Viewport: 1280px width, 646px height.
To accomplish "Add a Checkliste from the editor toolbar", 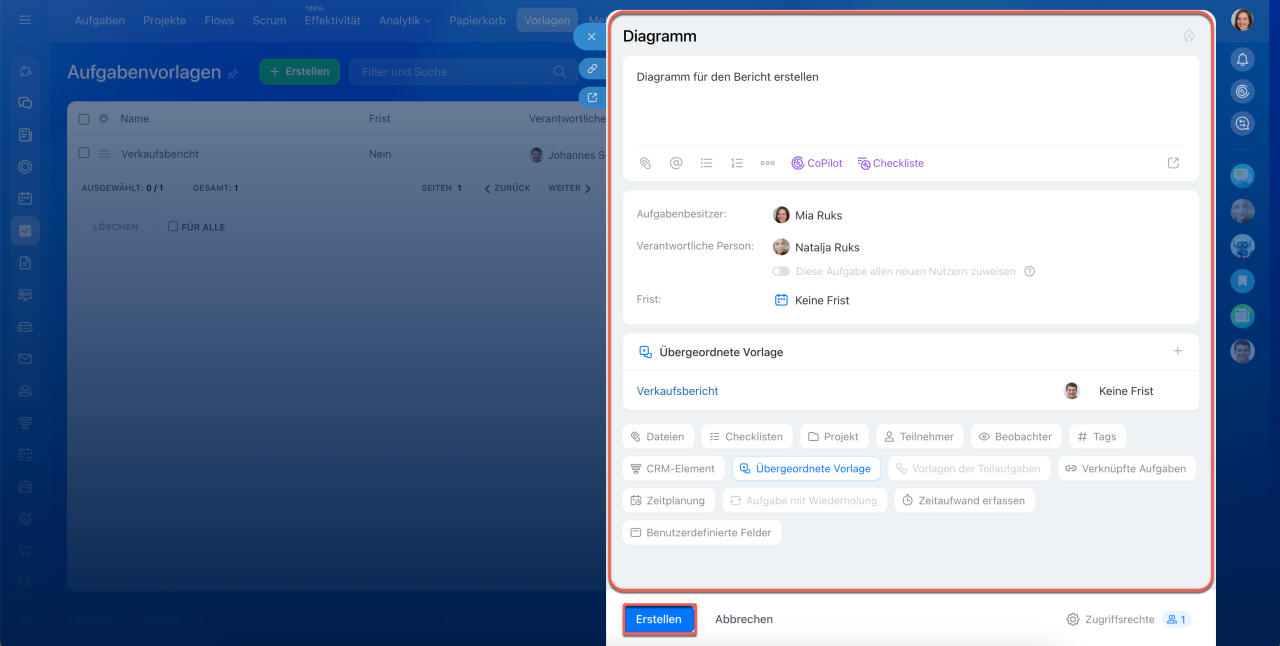I will [x=890, y=163].
